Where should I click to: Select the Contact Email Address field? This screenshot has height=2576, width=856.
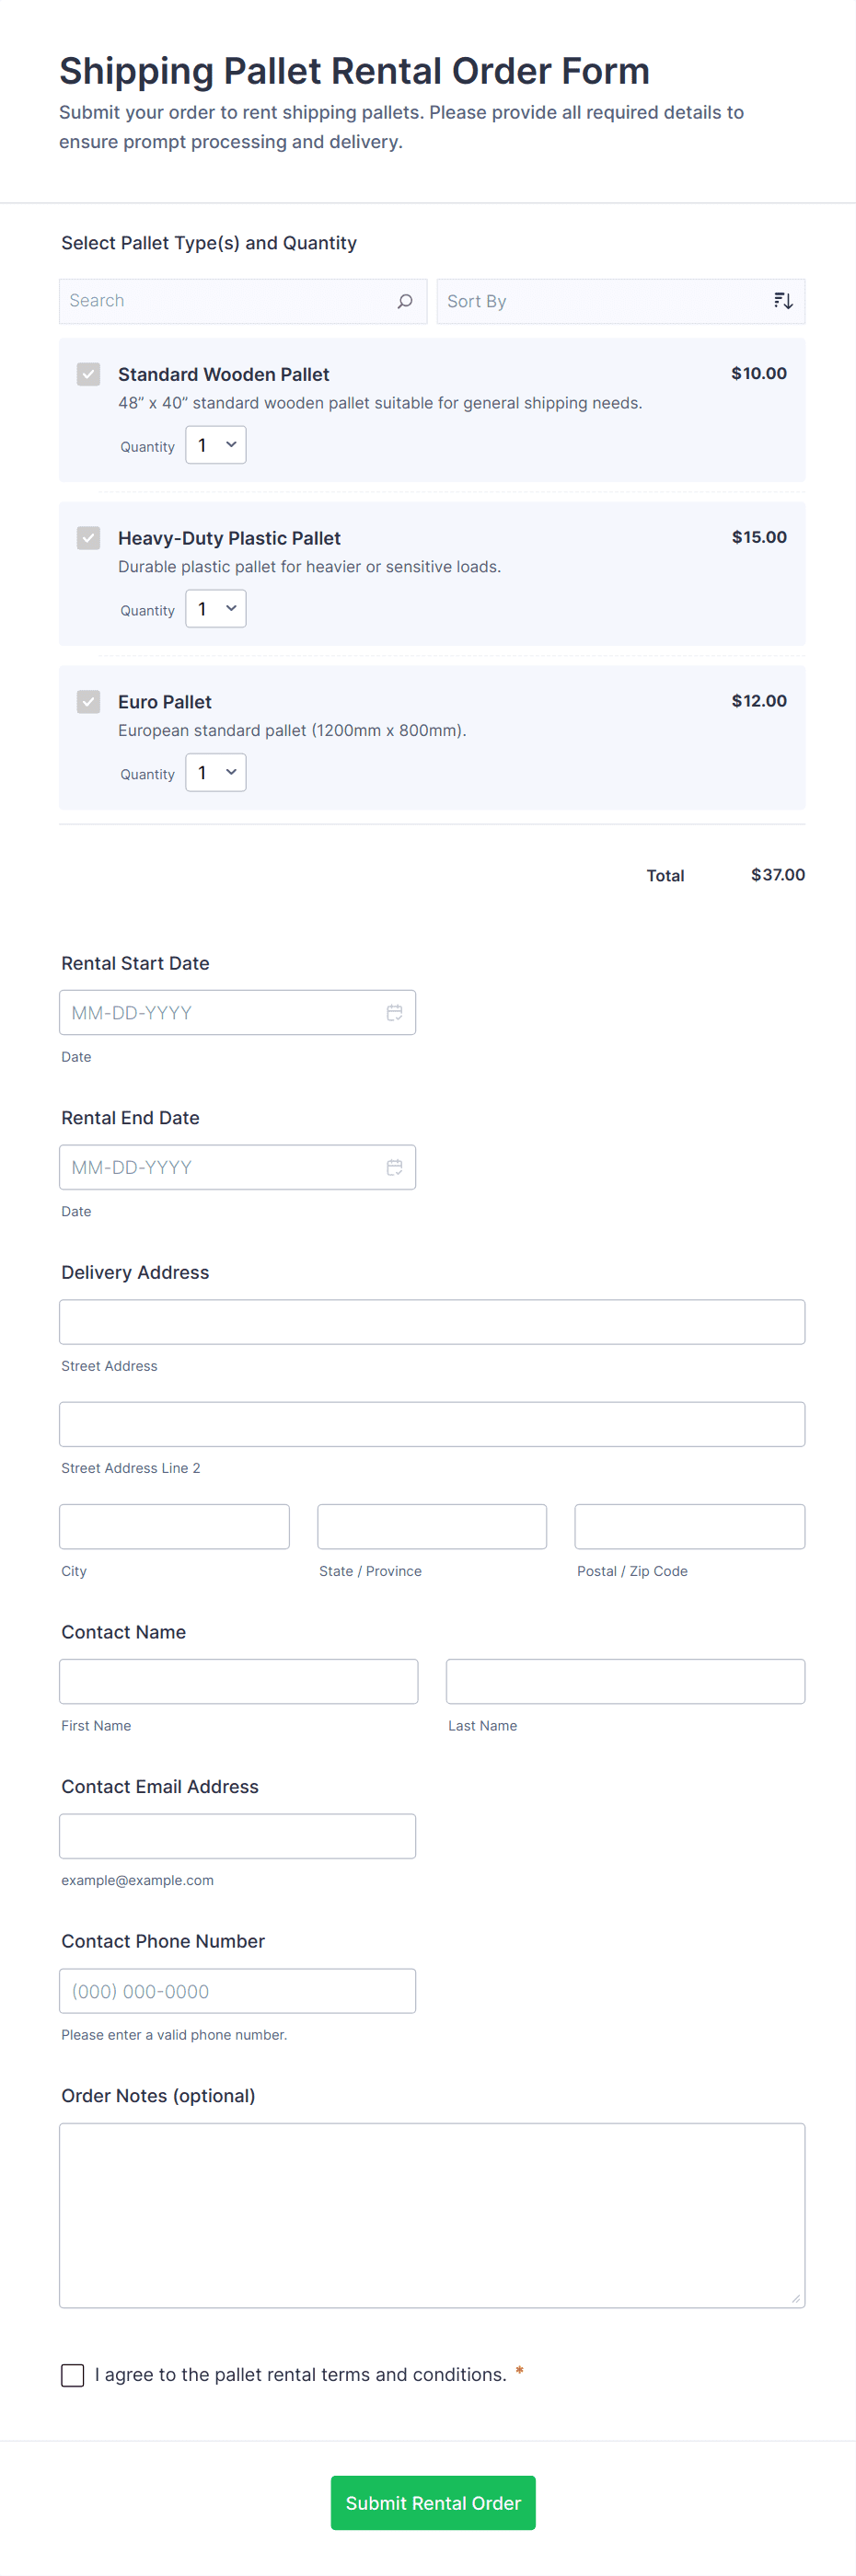click(237, 1836)
